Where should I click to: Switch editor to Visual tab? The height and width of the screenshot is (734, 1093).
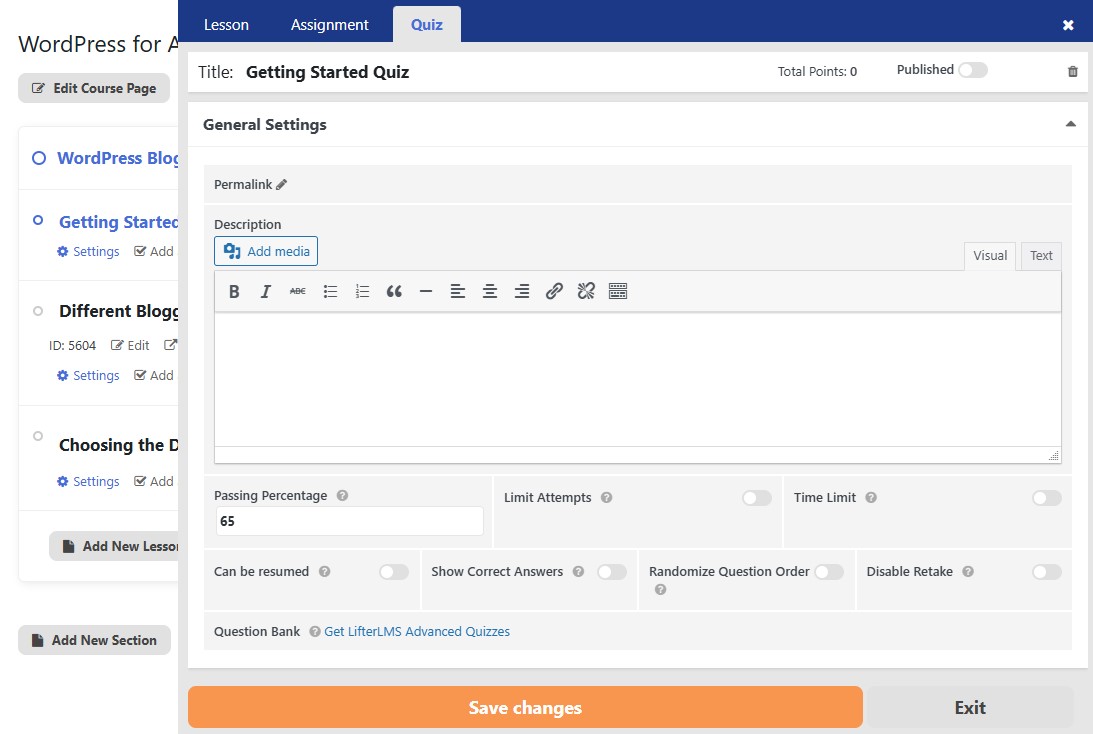click(990, 256)
